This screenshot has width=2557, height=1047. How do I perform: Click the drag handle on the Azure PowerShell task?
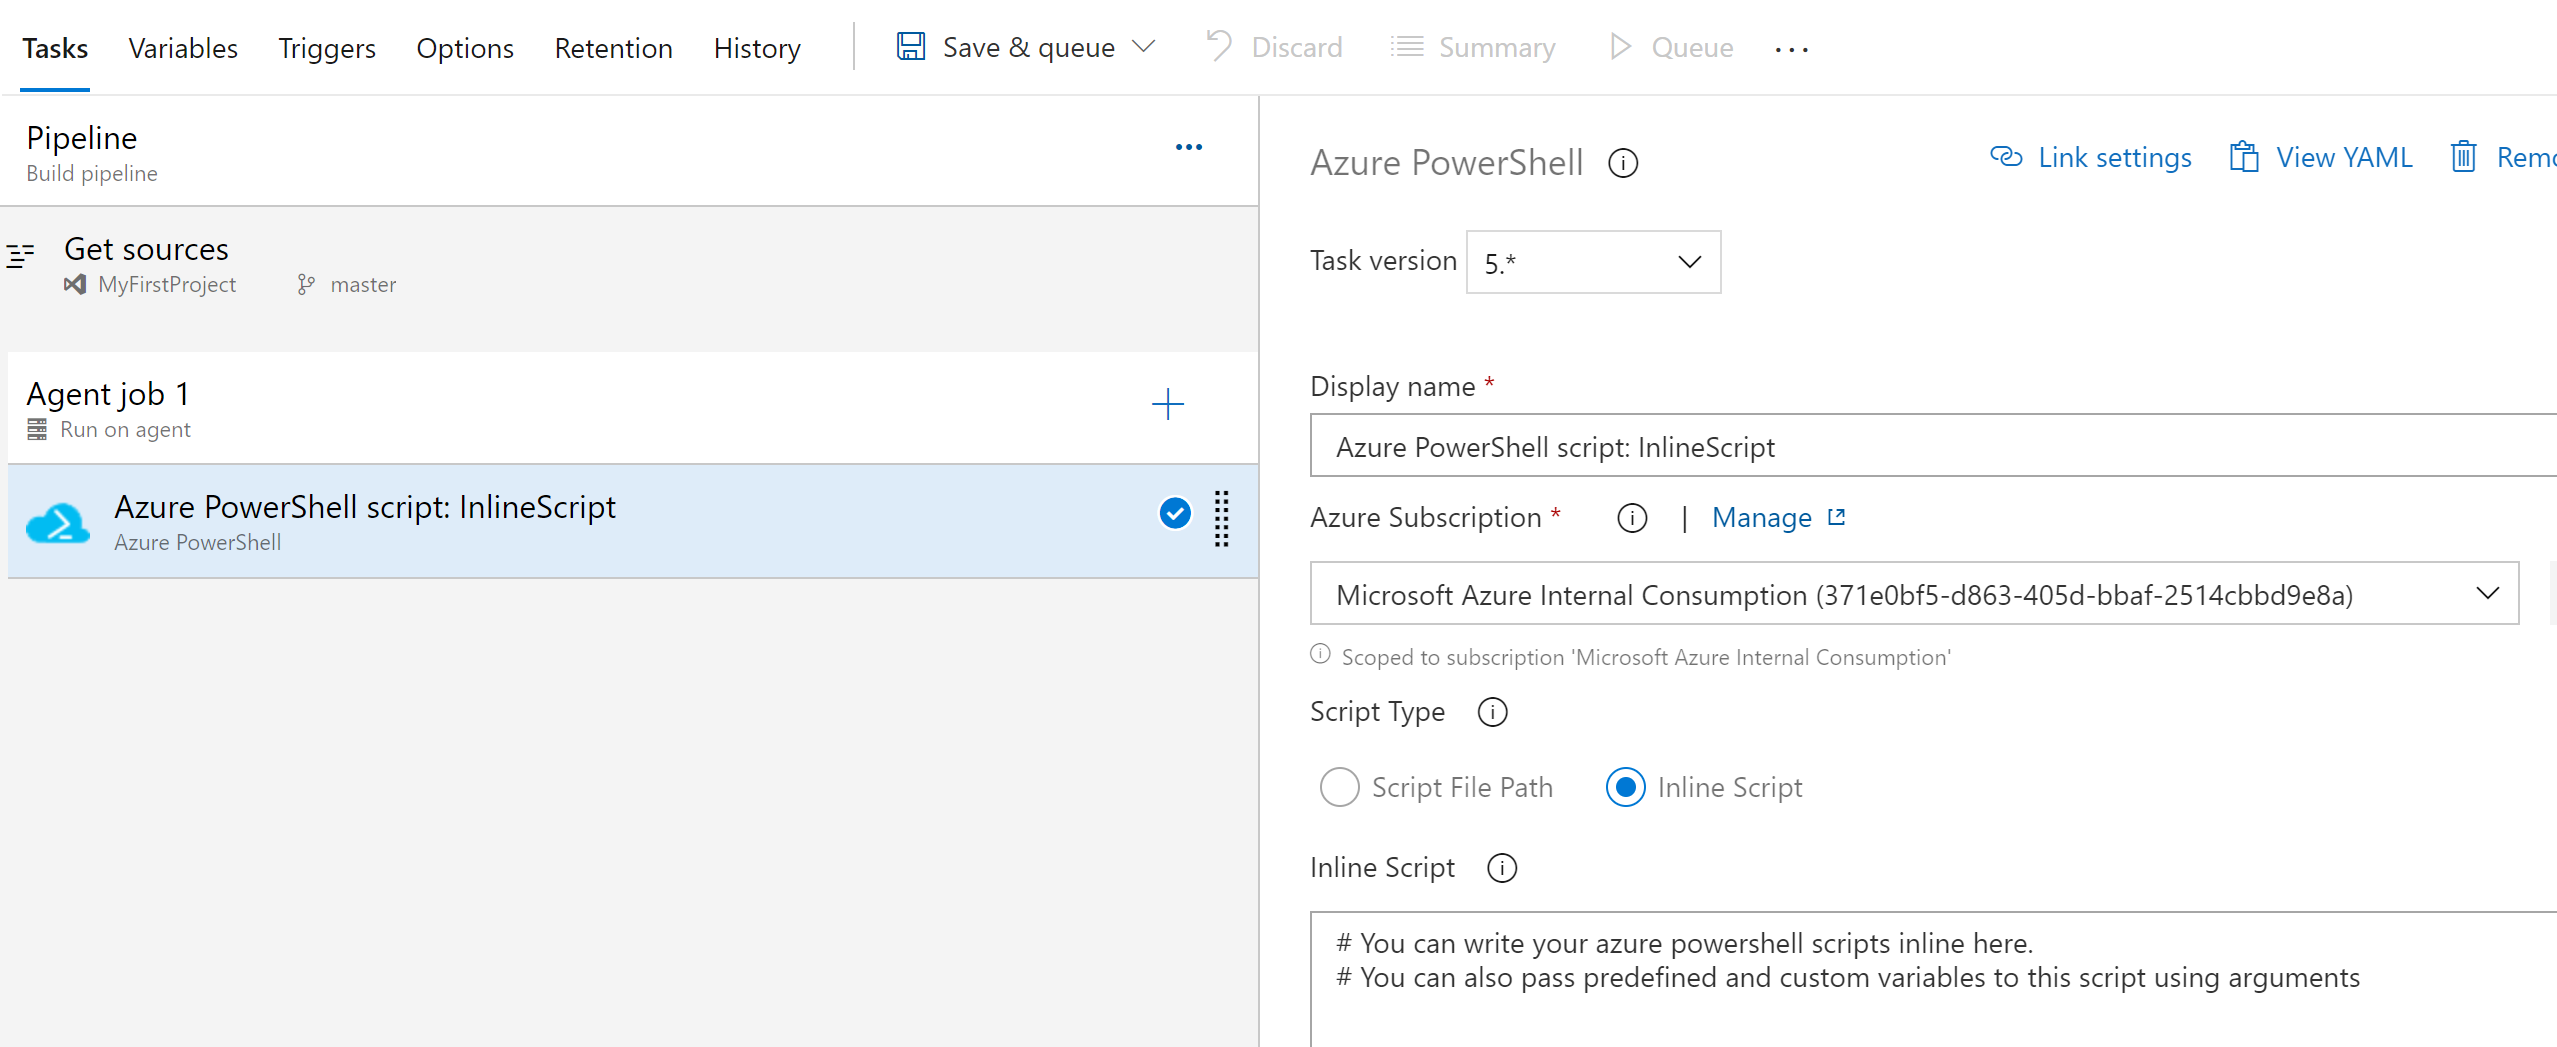tap(1221, 519)
